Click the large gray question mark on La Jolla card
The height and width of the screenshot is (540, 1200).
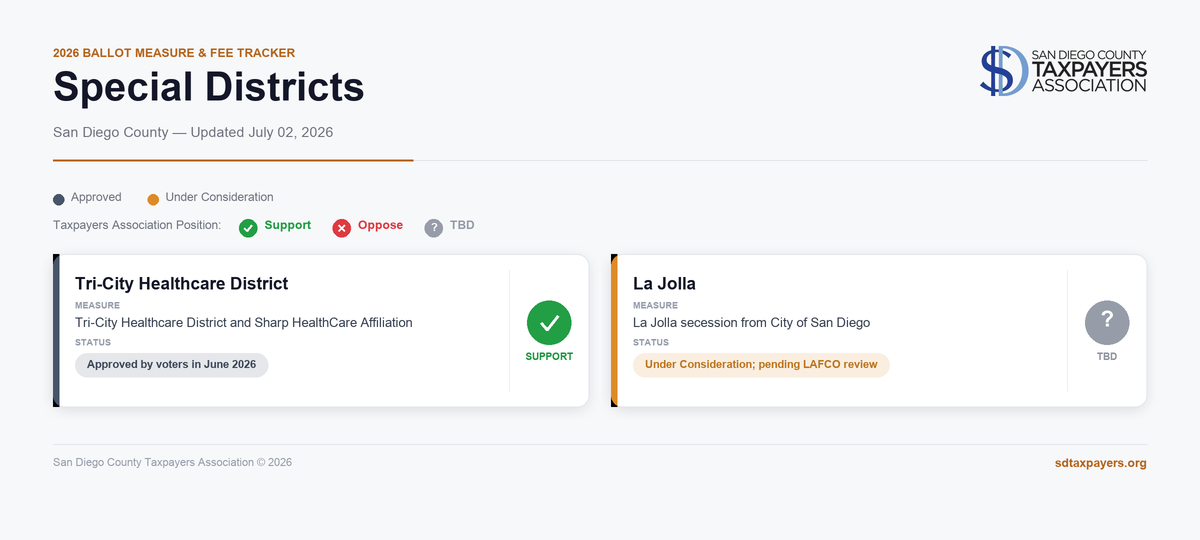pos(1107,322)
